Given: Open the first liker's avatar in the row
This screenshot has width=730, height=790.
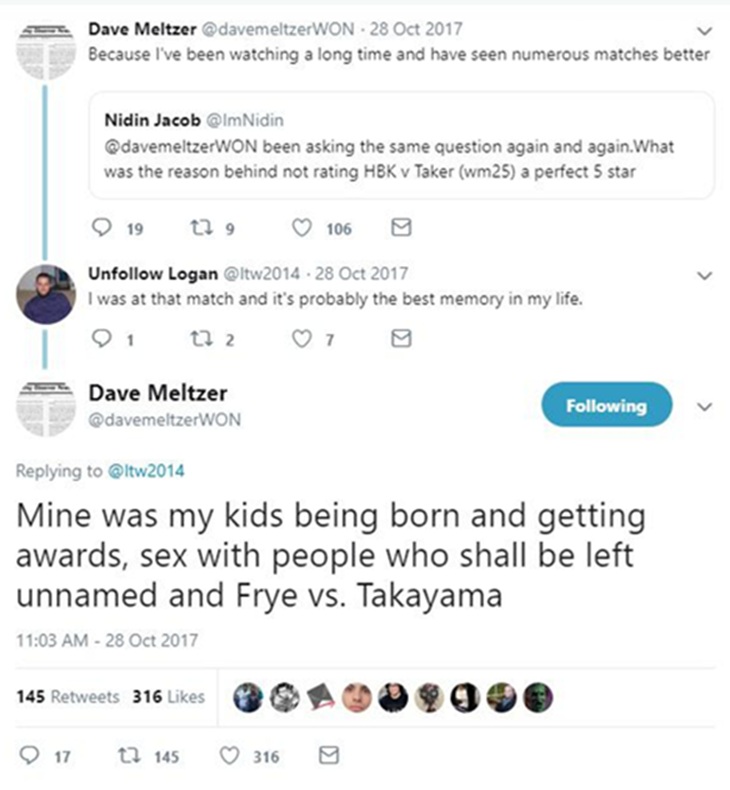Looking at the screenshot, I should (x=248, y=696).
